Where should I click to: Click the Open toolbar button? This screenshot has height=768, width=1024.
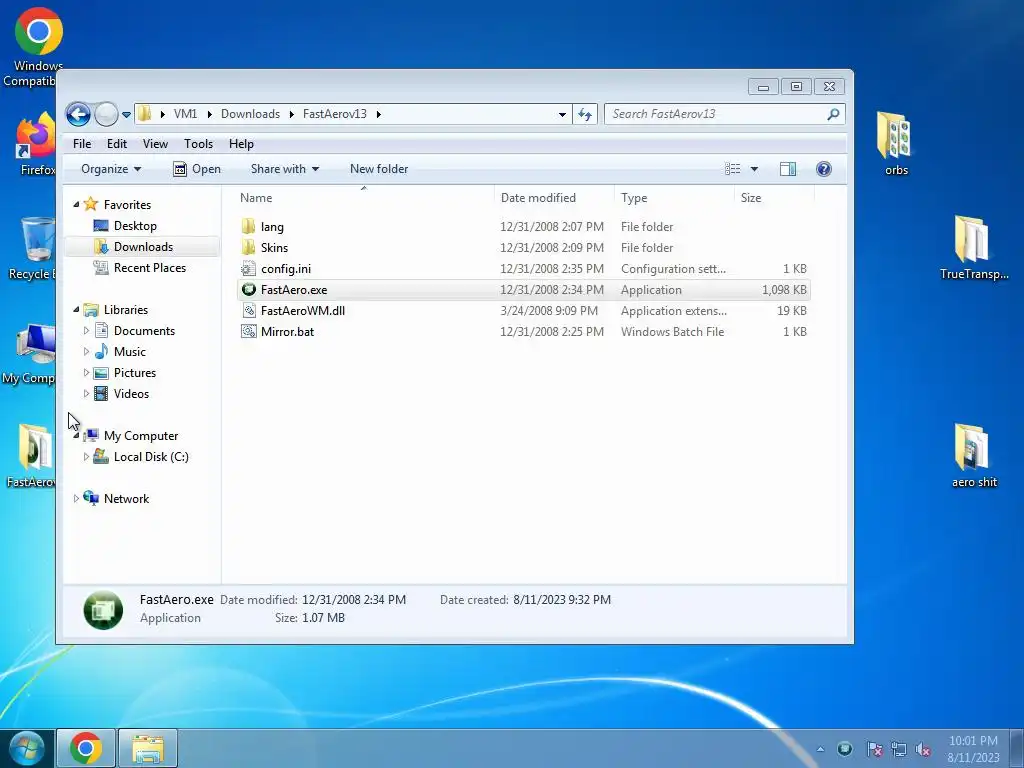(x=197, y=169)
